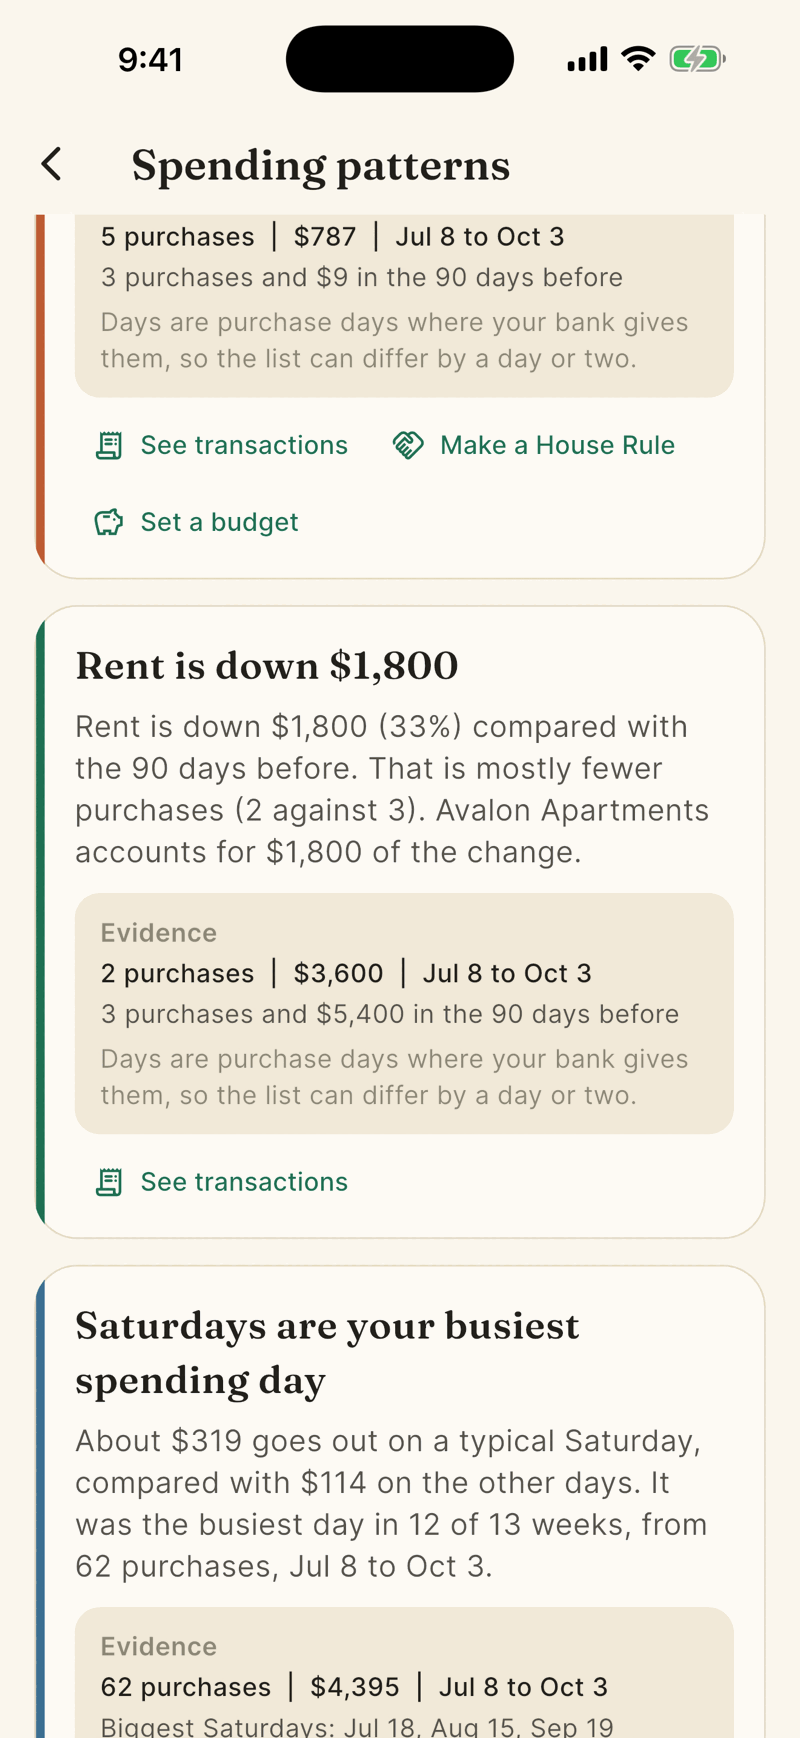Tap the receipt icon in the first card
Image resolution: width=800 pixels, height=1738 pixels.
(x=109, y=445)
